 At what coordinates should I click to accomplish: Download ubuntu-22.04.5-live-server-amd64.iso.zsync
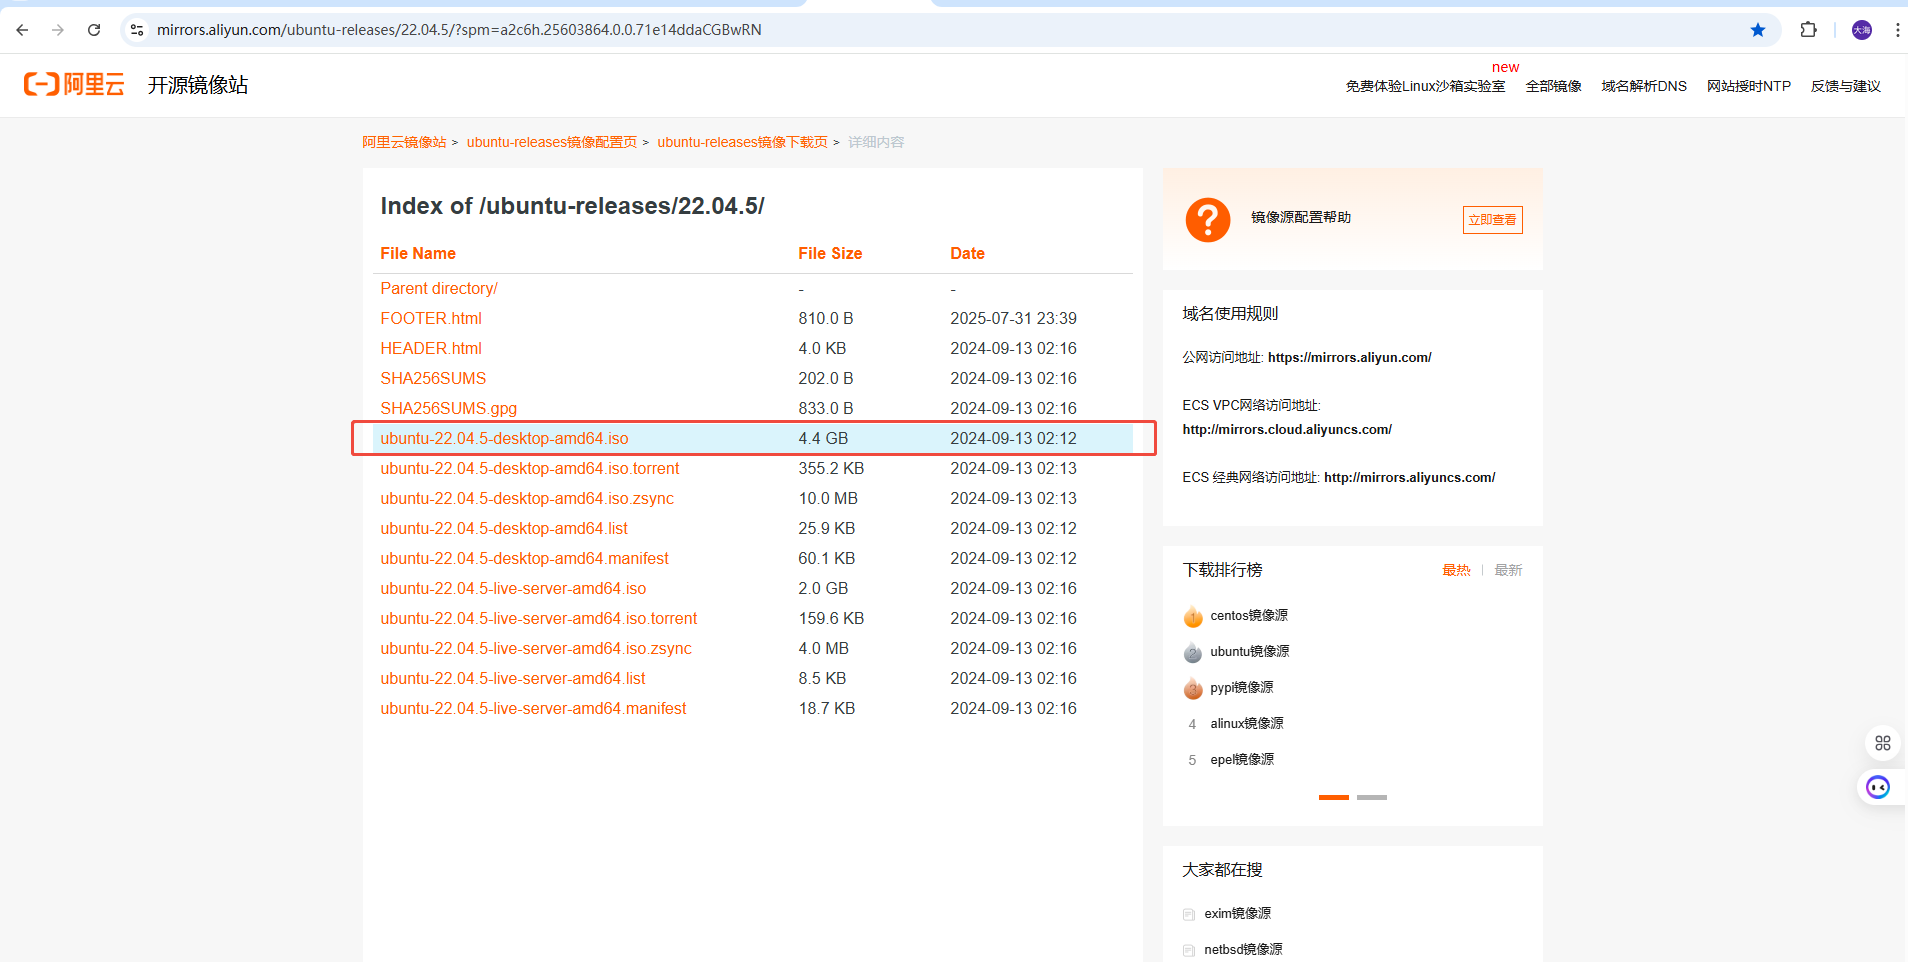click(x=536, y=648)
